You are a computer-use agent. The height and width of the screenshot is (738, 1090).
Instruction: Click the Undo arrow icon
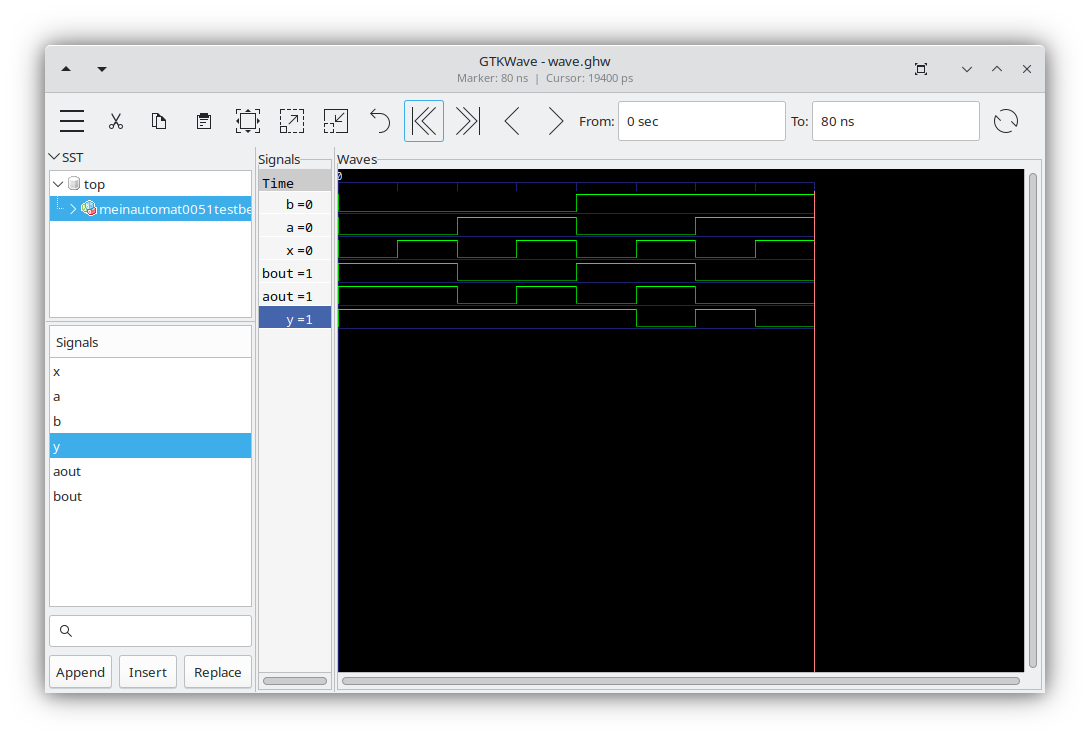pos(379,120)
